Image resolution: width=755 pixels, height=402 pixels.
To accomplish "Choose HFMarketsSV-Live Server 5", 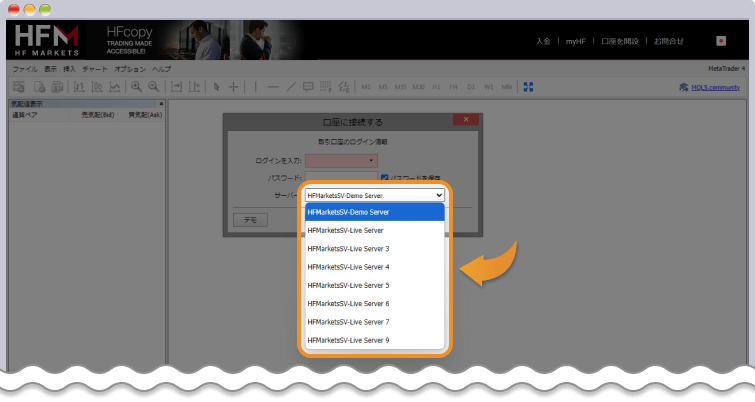I will pos(375,285).
